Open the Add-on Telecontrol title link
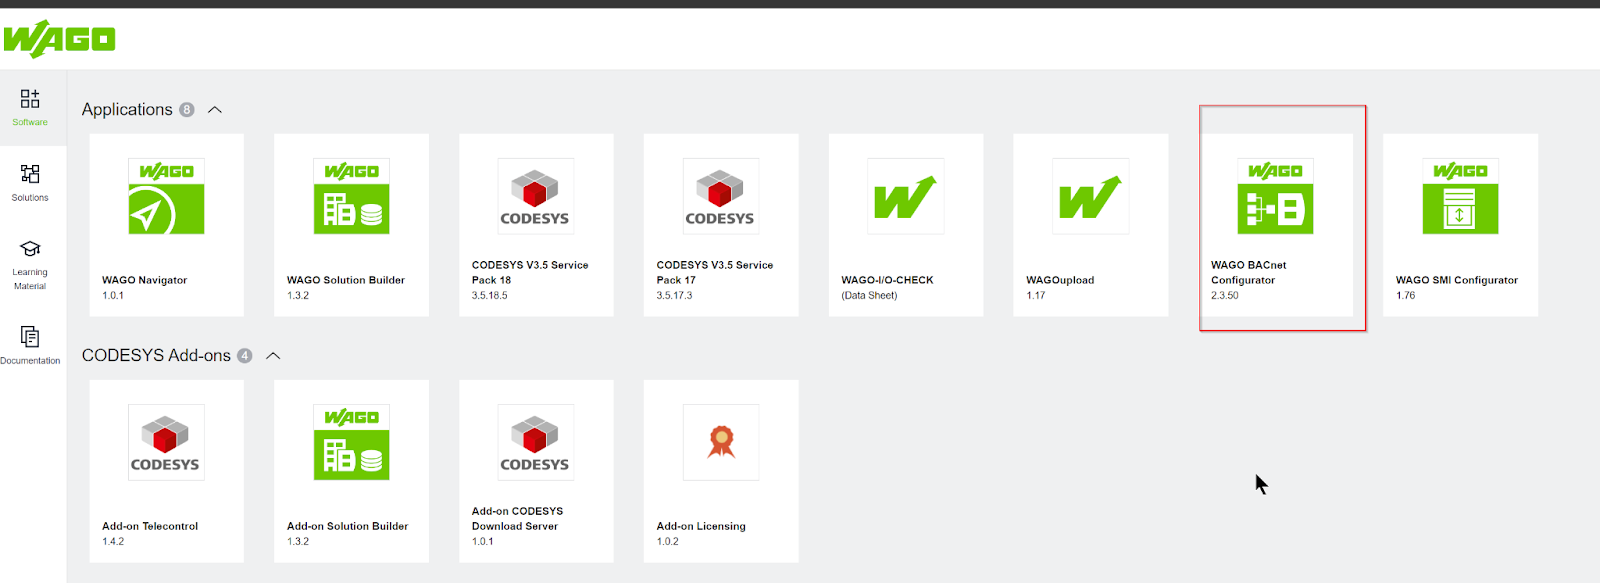This screenshot has height=583, width=1600. [150, 526]
